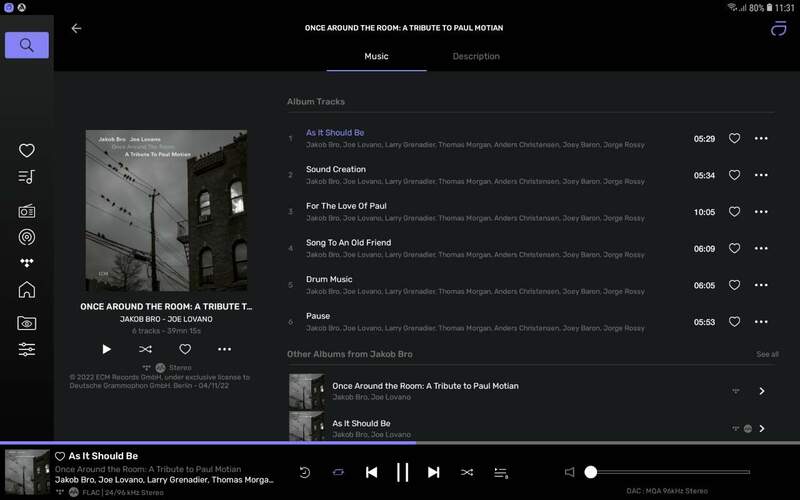800x500 pixels.
Task: Open Playlists icon in the sidebar
Action: [27, 177]
